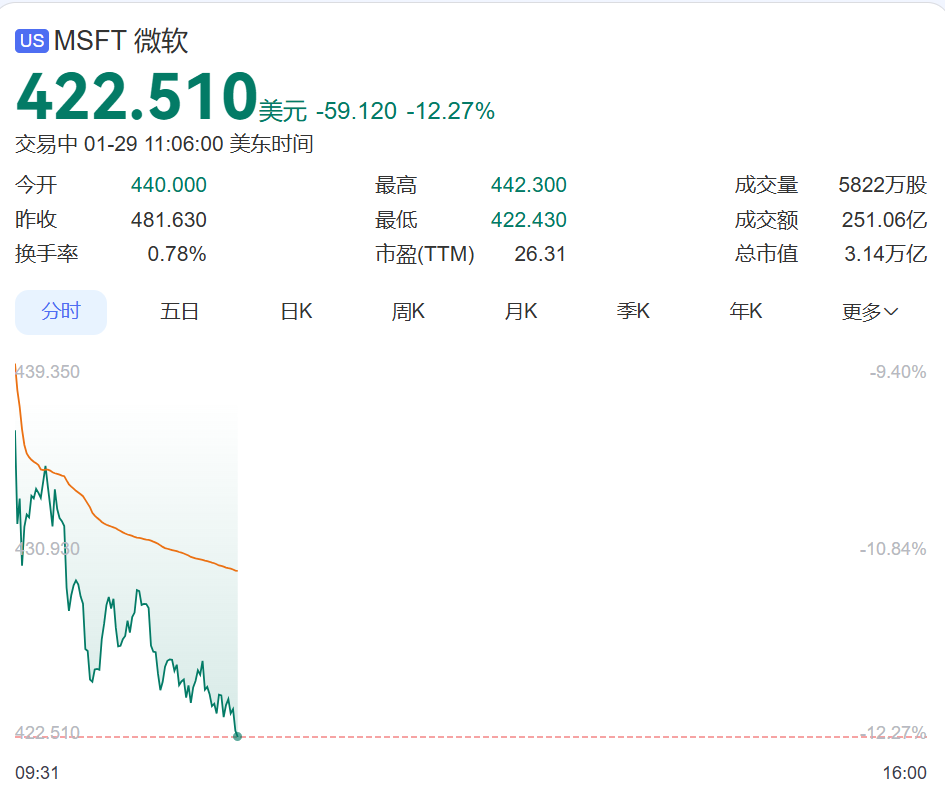Click the 成交额 value 251.06亿

point(884,219)
